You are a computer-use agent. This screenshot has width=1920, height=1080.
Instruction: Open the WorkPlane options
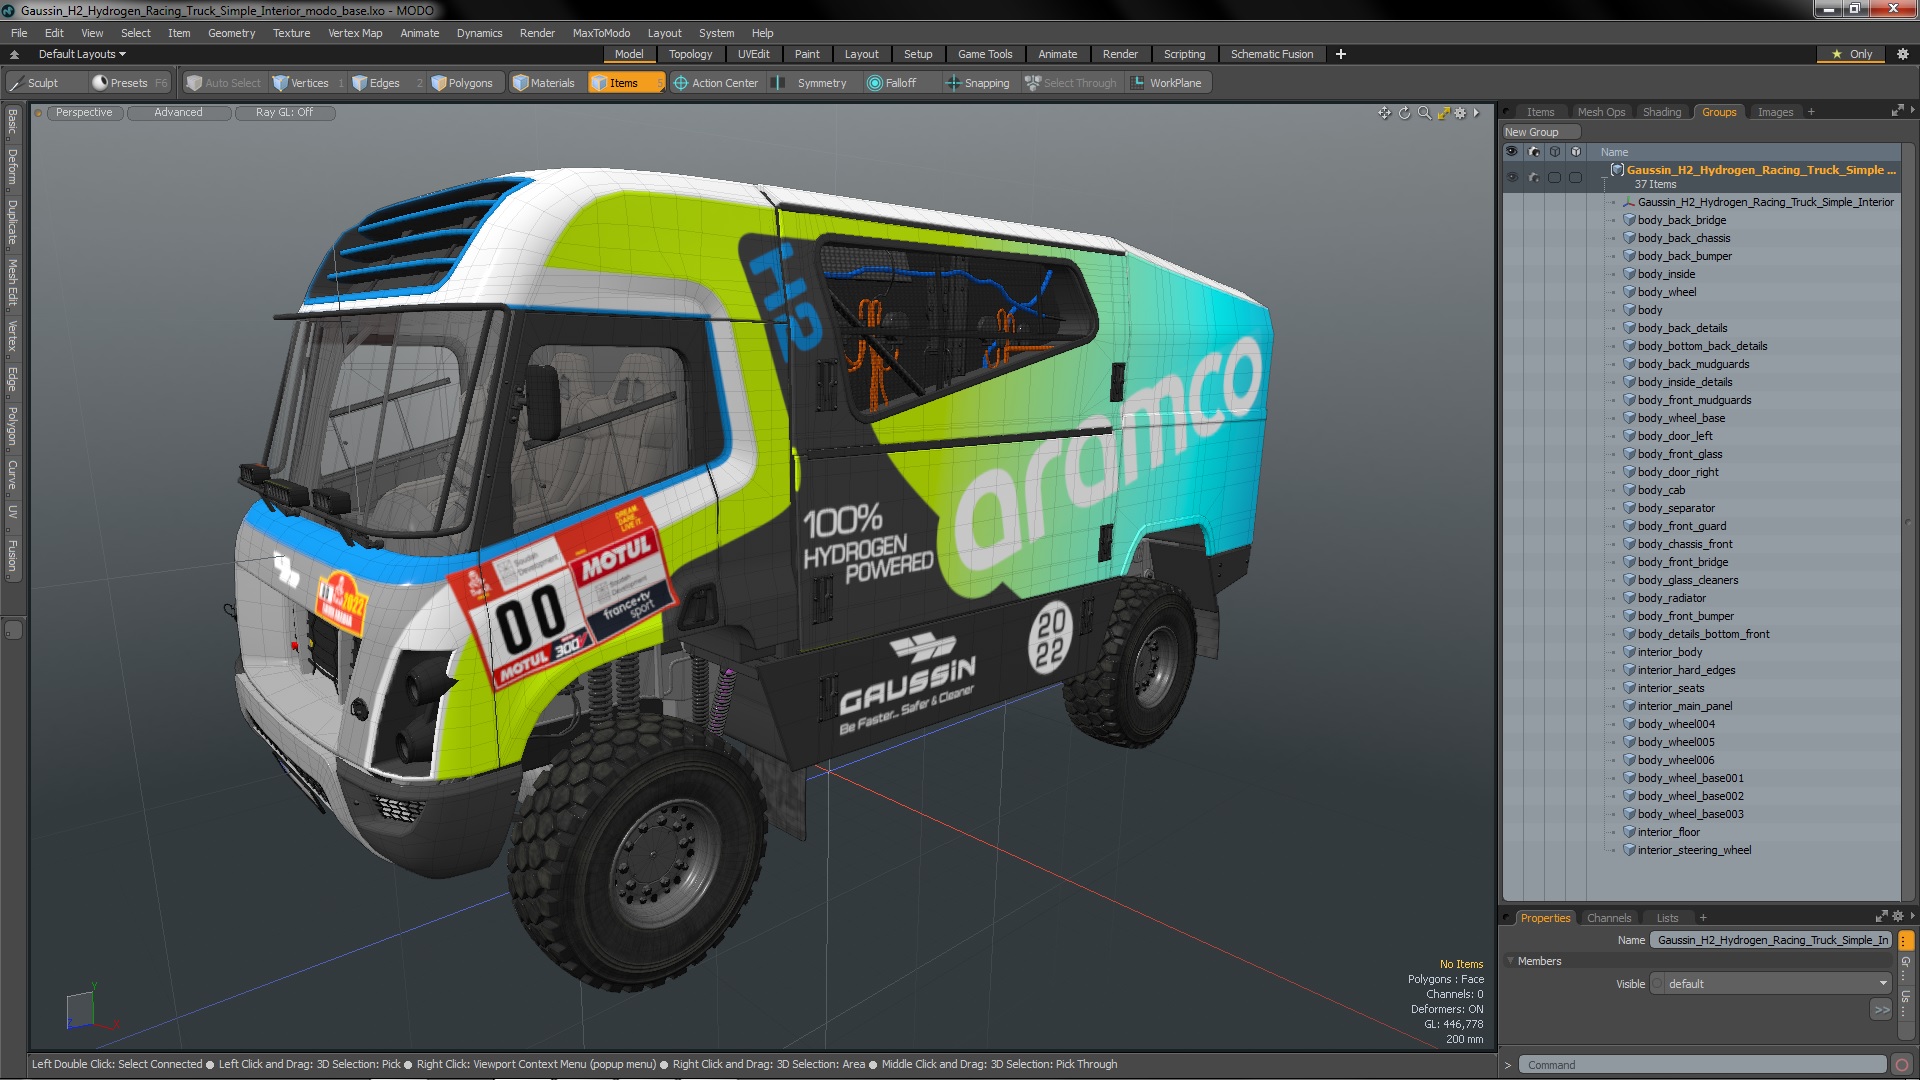1167,83
